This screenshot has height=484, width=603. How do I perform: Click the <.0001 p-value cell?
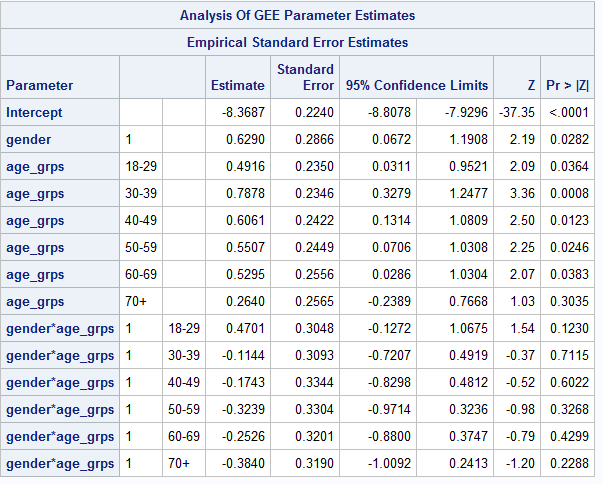click(568, 113)
